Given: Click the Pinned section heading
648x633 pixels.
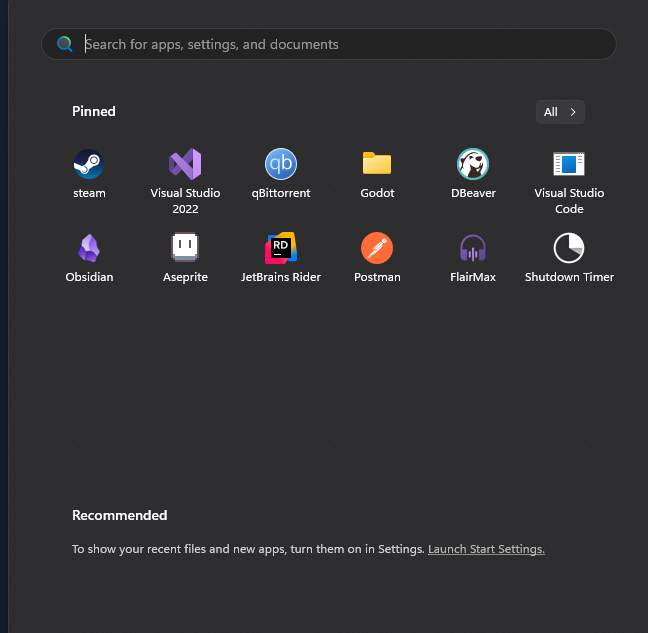Looking at the screenshot, I should click(94, 111).
